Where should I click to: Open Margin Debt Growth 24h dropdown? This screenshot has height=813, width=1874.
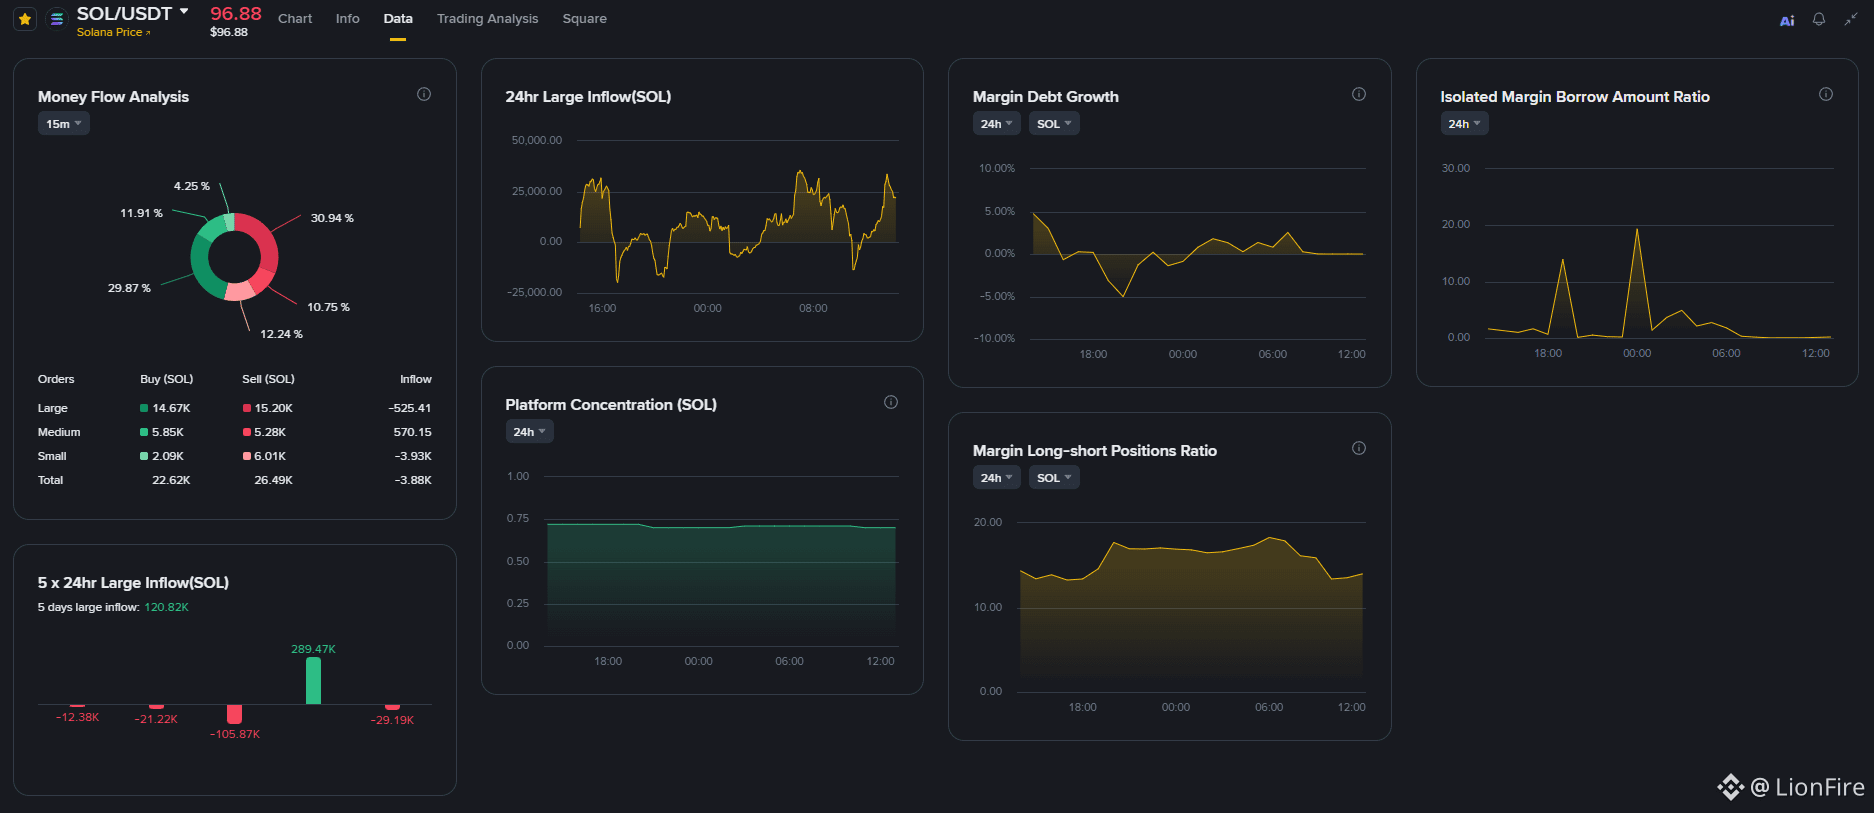tap(997, 124)
